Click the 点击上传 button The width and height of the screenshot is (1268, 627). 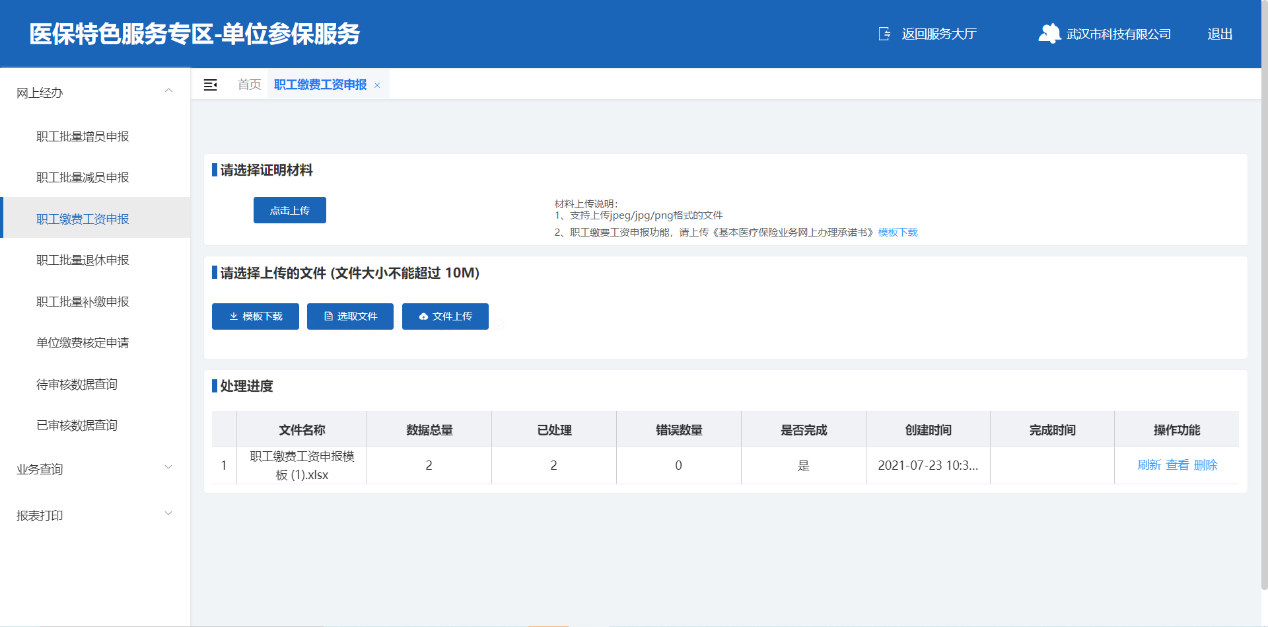pos(290,210)
